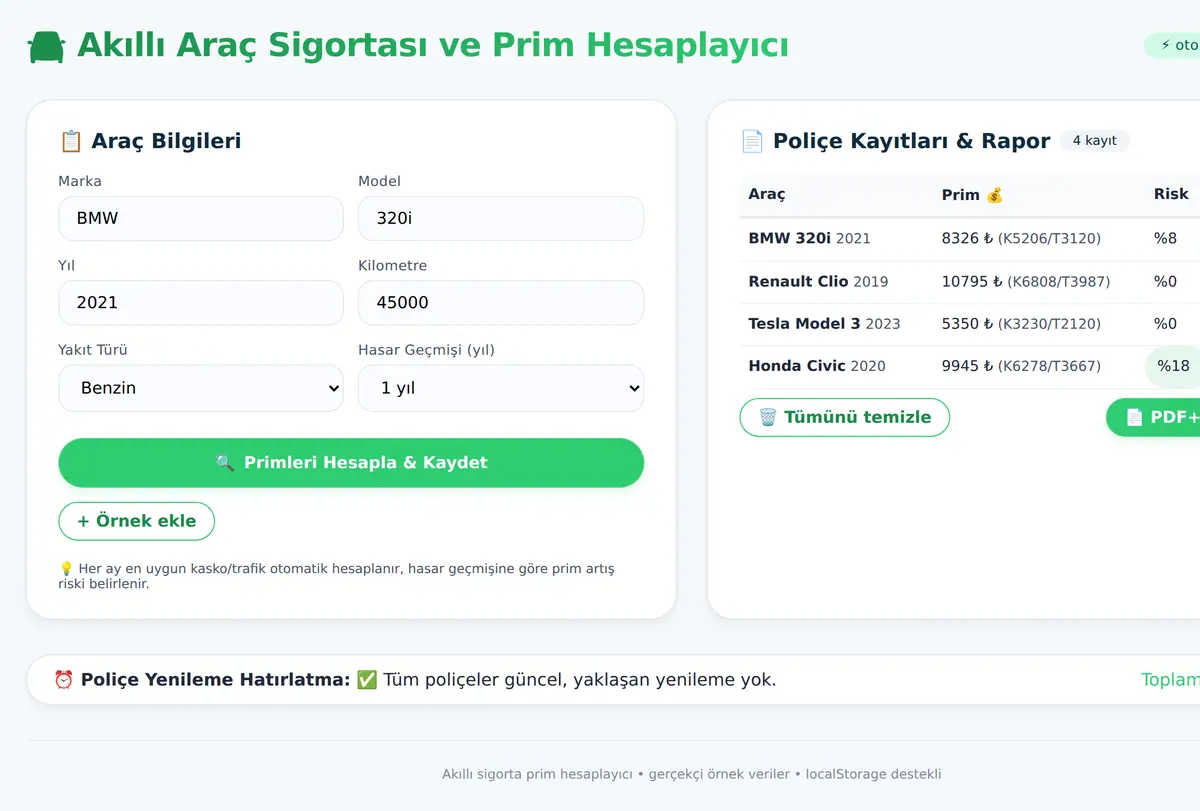
Task: Select the Honda Civic 2020 row
Action: [x=970, y=367]
